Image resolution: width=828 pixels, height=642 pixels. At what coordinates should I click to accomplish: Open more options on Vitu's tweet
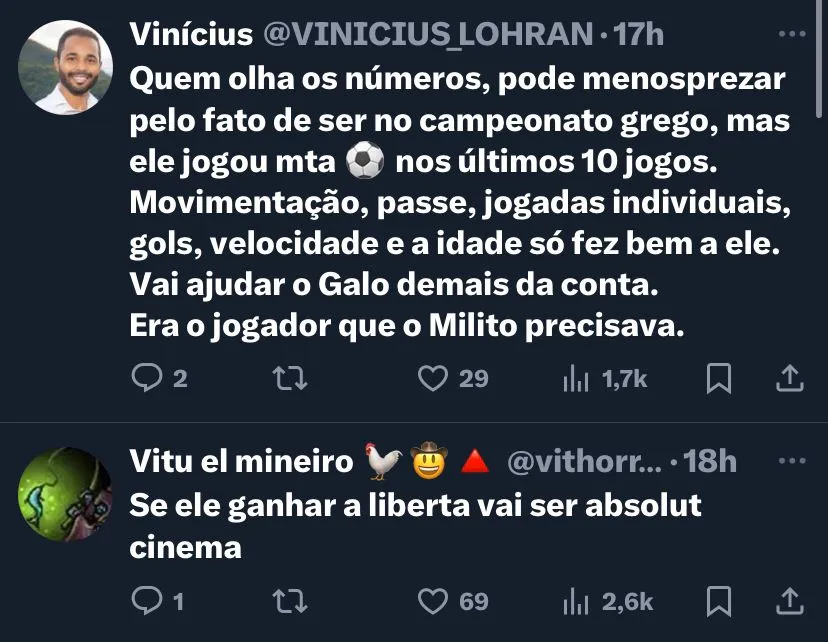[x=792, y=460]
